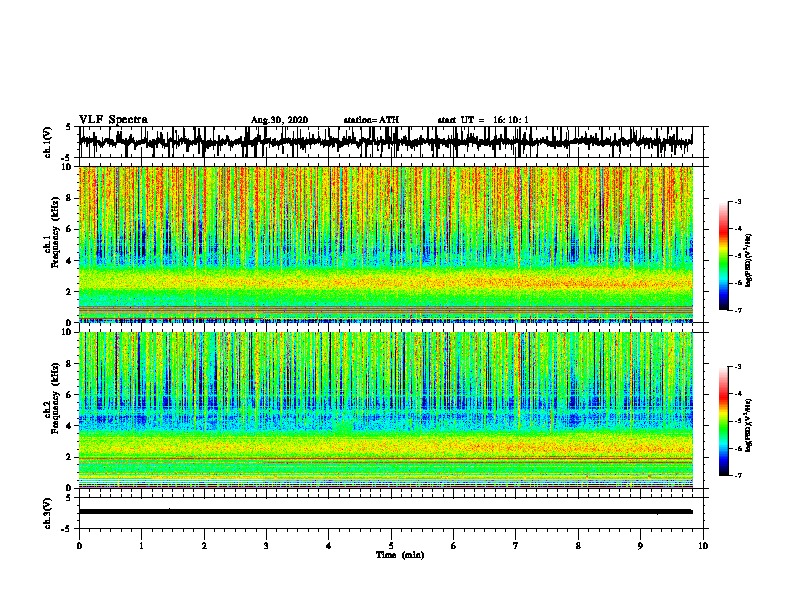Select the "ch.1(V)" axis label
Viewport: 792px width, 612px height.
tap(48, 142)
